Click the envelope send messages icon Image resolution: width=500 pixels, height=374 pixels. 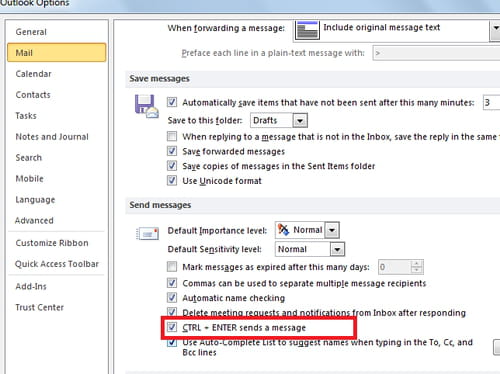[147, 234]
